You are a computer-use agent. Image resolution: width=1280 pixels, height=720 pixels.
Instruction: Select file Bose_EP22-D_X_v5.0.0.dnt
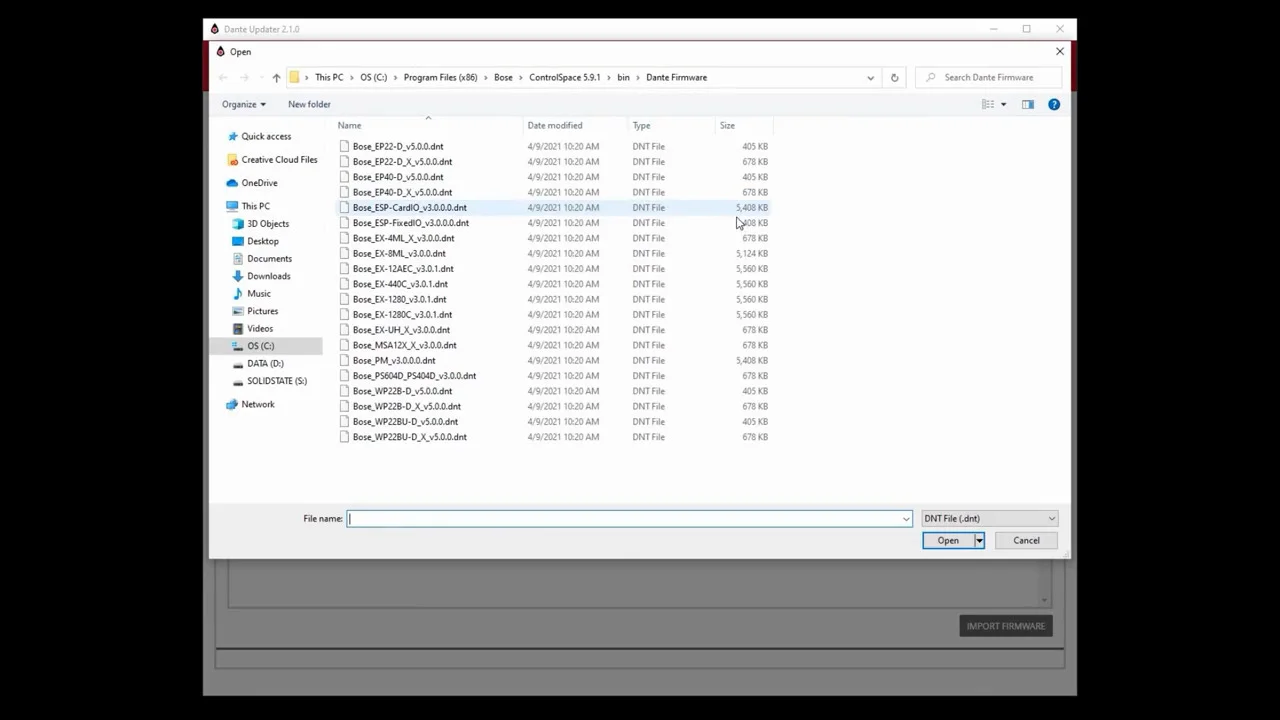402,162
